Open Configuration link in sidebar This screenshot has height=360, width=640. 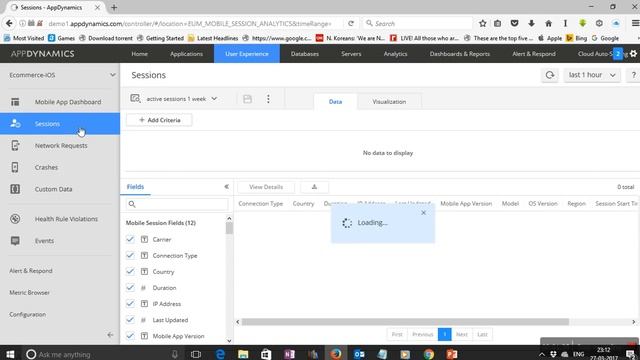point(27,314)
